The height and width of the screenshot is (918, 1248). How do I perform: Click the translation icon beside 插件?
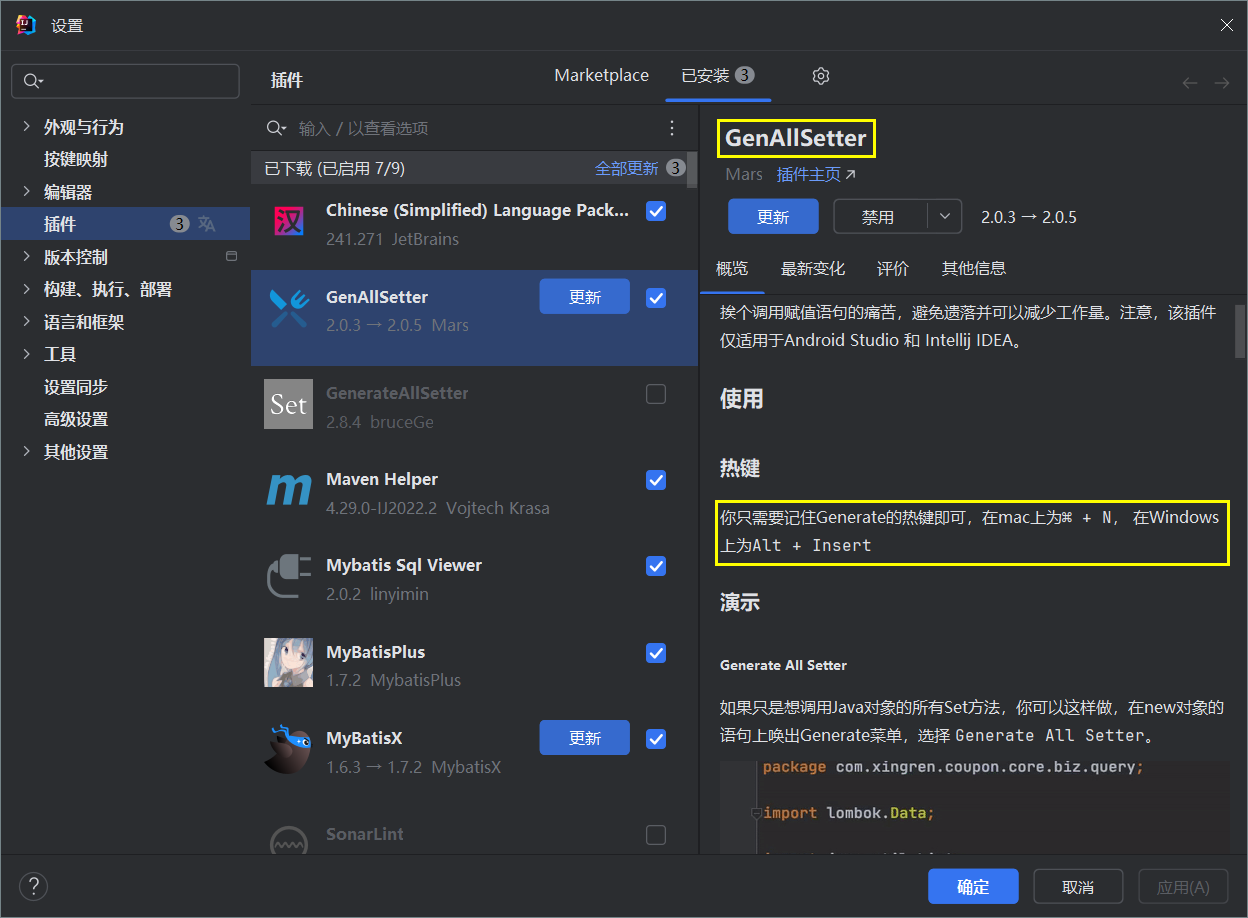[x=206, y=224]
